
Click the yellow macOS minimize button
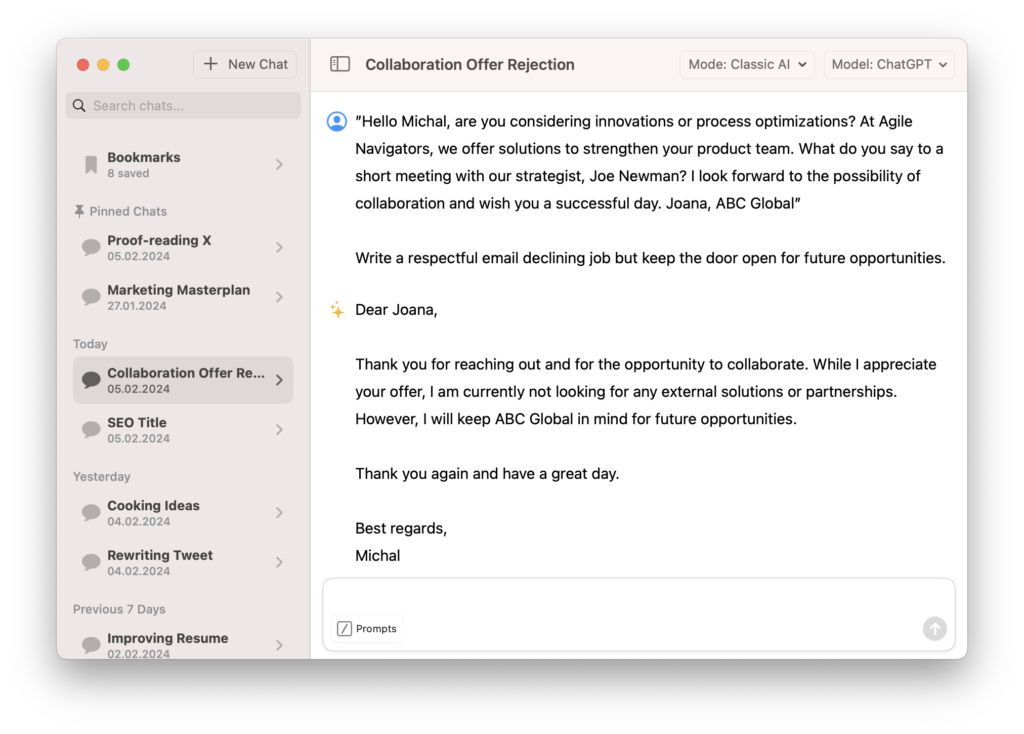(x=103, y=65)
